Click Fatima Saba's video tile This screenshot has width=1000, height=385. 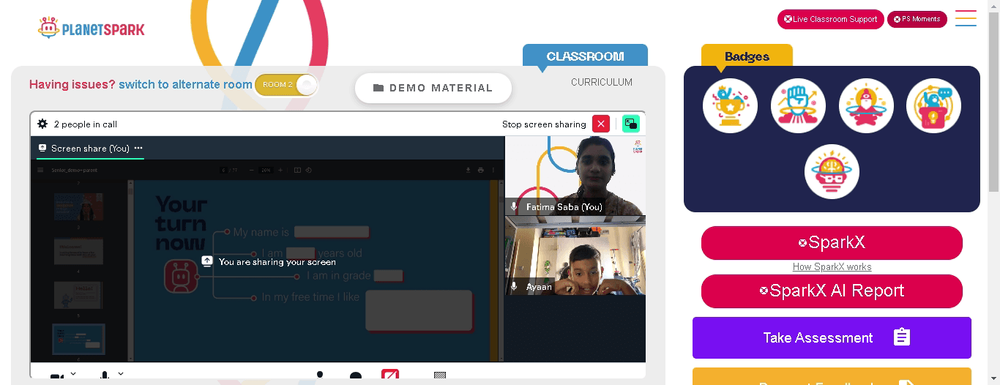(x=575, y=176)
